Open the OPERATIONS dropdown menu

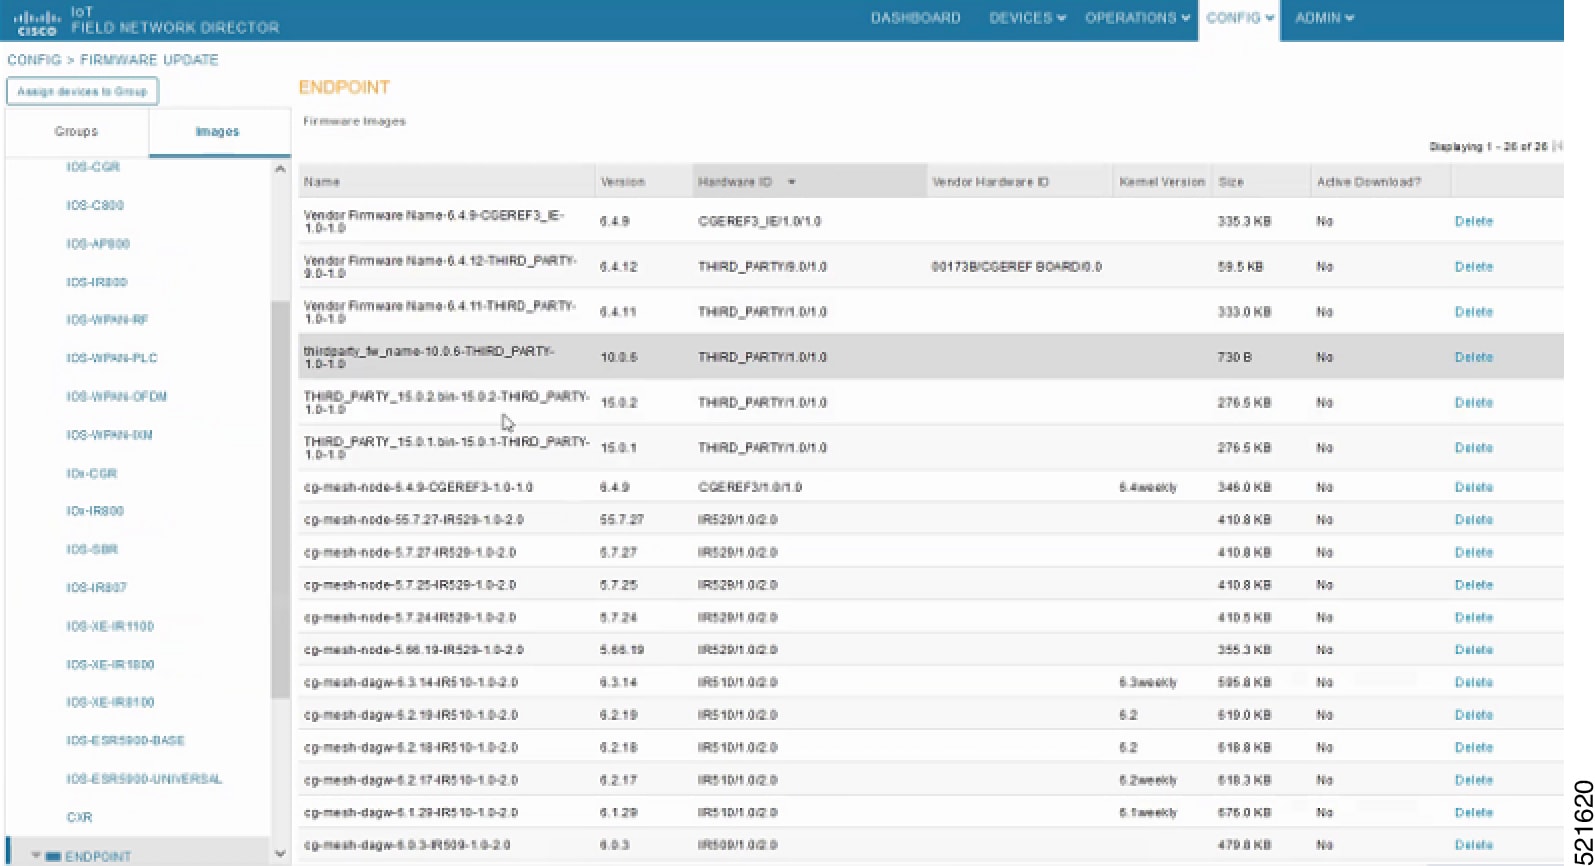(1137, 18)
